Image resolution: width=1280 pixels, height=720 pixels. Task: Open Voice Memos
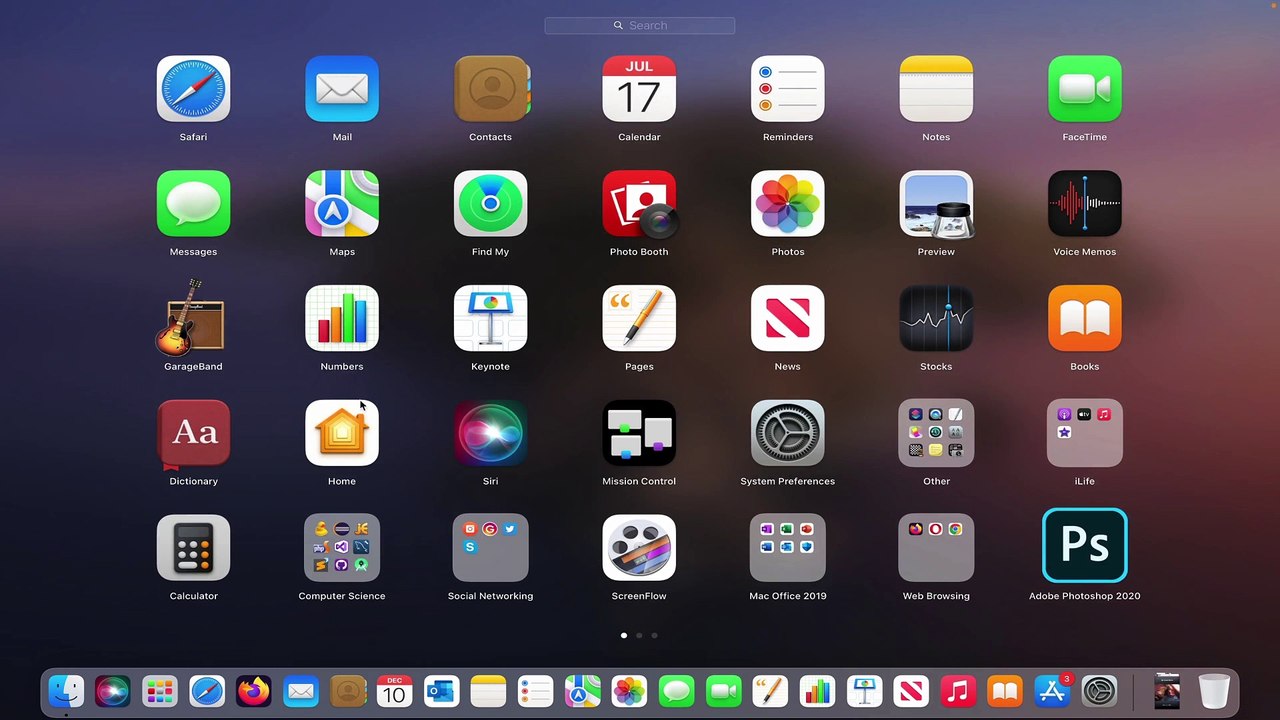pos(1085,204)
